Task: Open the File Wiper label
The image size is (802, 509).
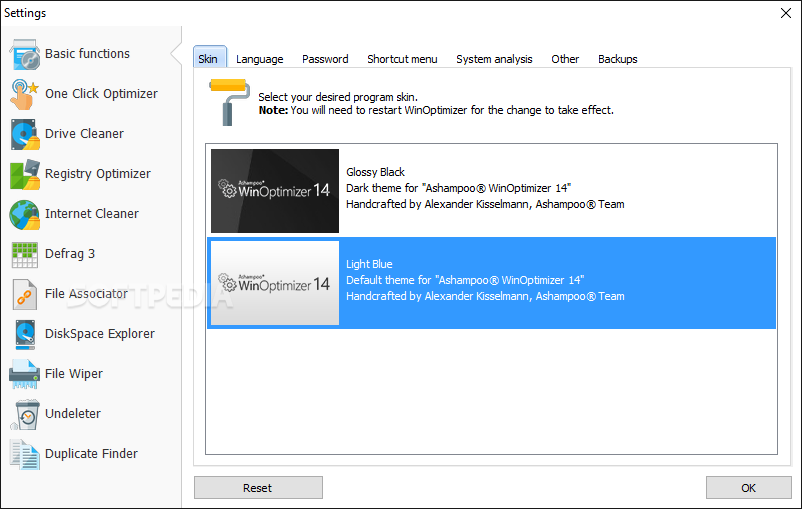Action: click(x=74, y=374)
